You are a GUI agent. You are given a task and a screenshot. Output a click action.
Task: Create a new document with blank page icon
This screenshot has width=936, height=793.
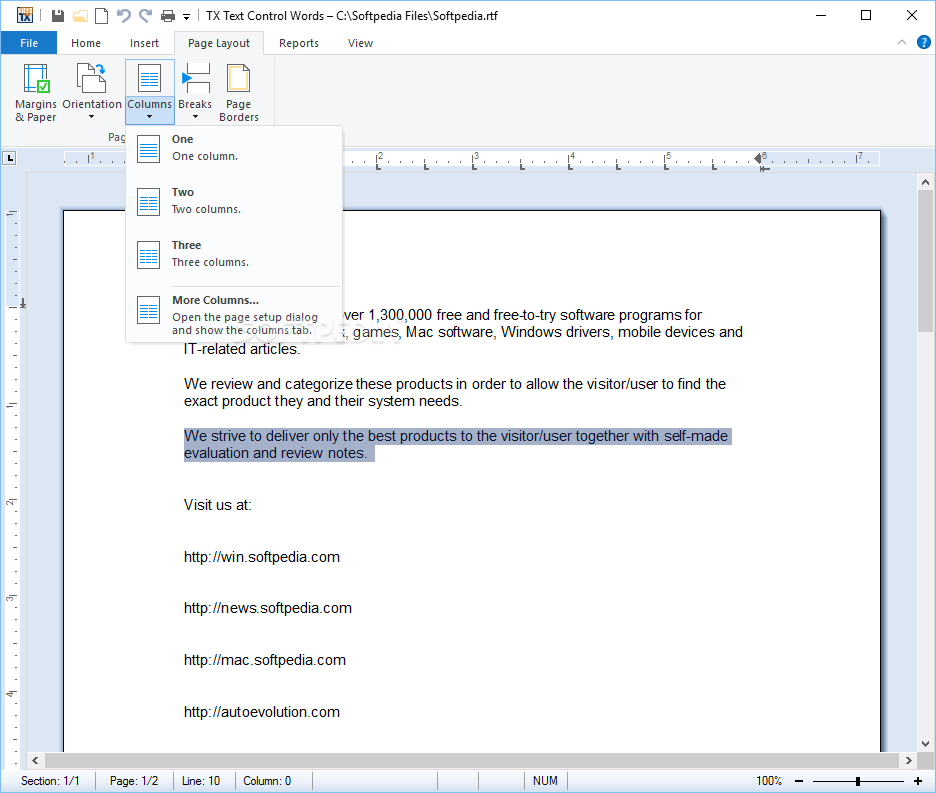(102, 16)
